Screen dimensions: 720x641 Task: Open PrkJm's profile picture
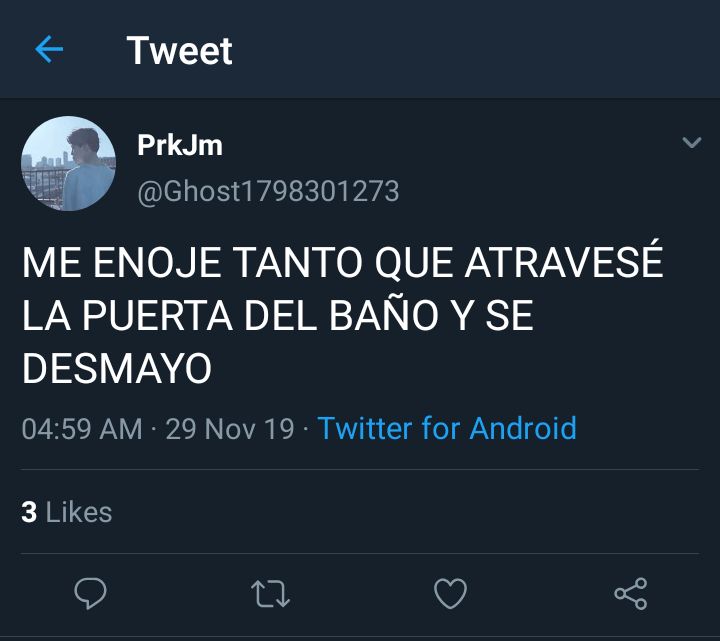point(68,163)
